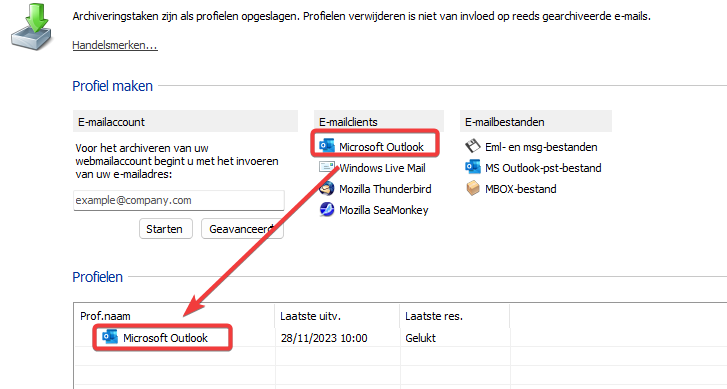This screenshot has height=389, width=727.
Task: Sort profiles by the Prof.naam column header
Action: tap(105, 316)
